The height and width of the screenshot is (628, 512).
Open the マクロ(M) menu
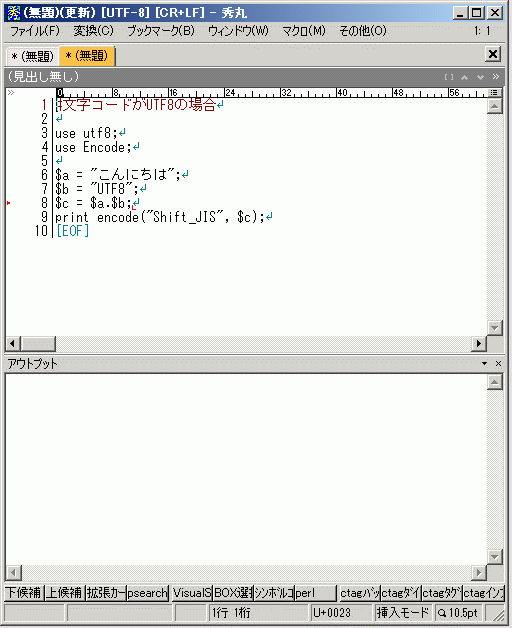[304, 31]
